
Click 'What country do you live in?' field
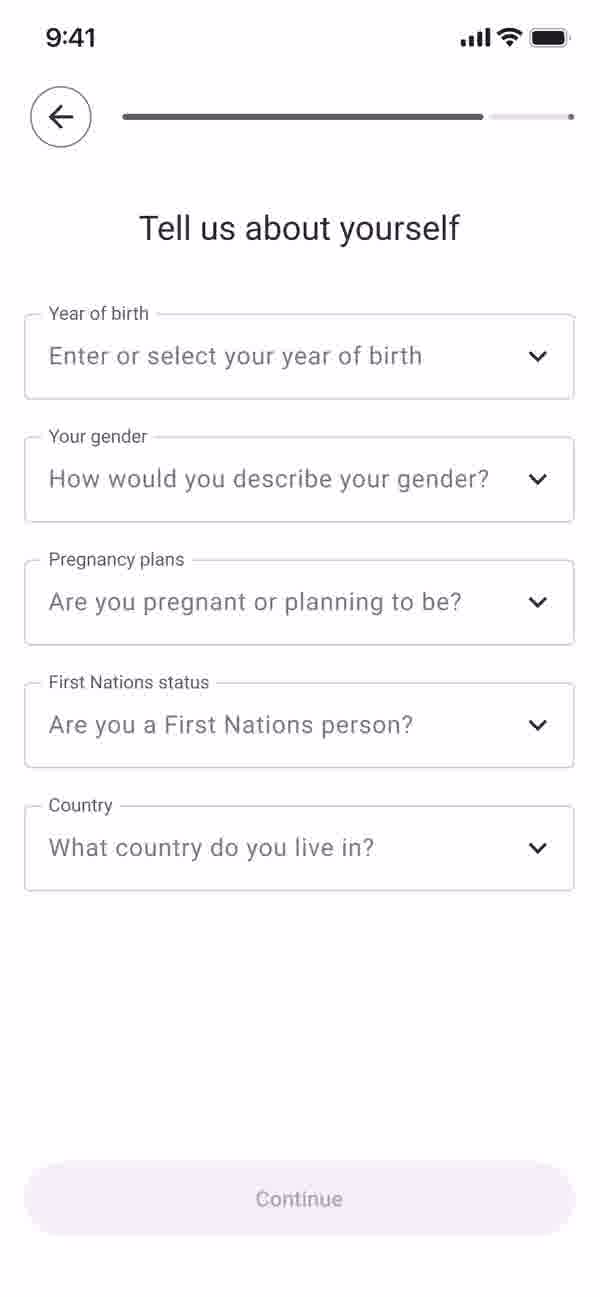pyautogui.click(x=299, y=848)
